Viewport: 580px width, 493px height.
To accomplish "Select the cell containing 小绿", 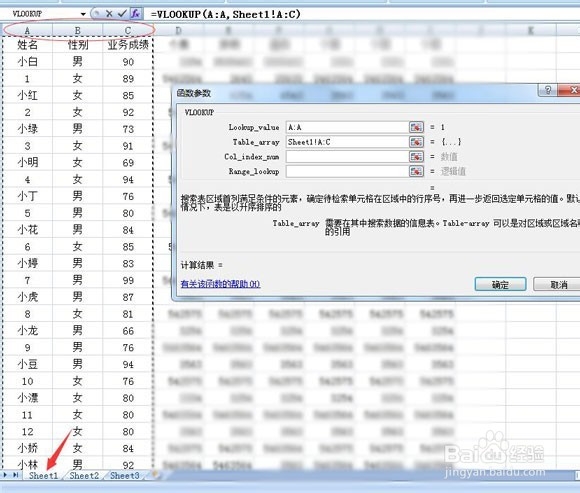I will point(27,129).
